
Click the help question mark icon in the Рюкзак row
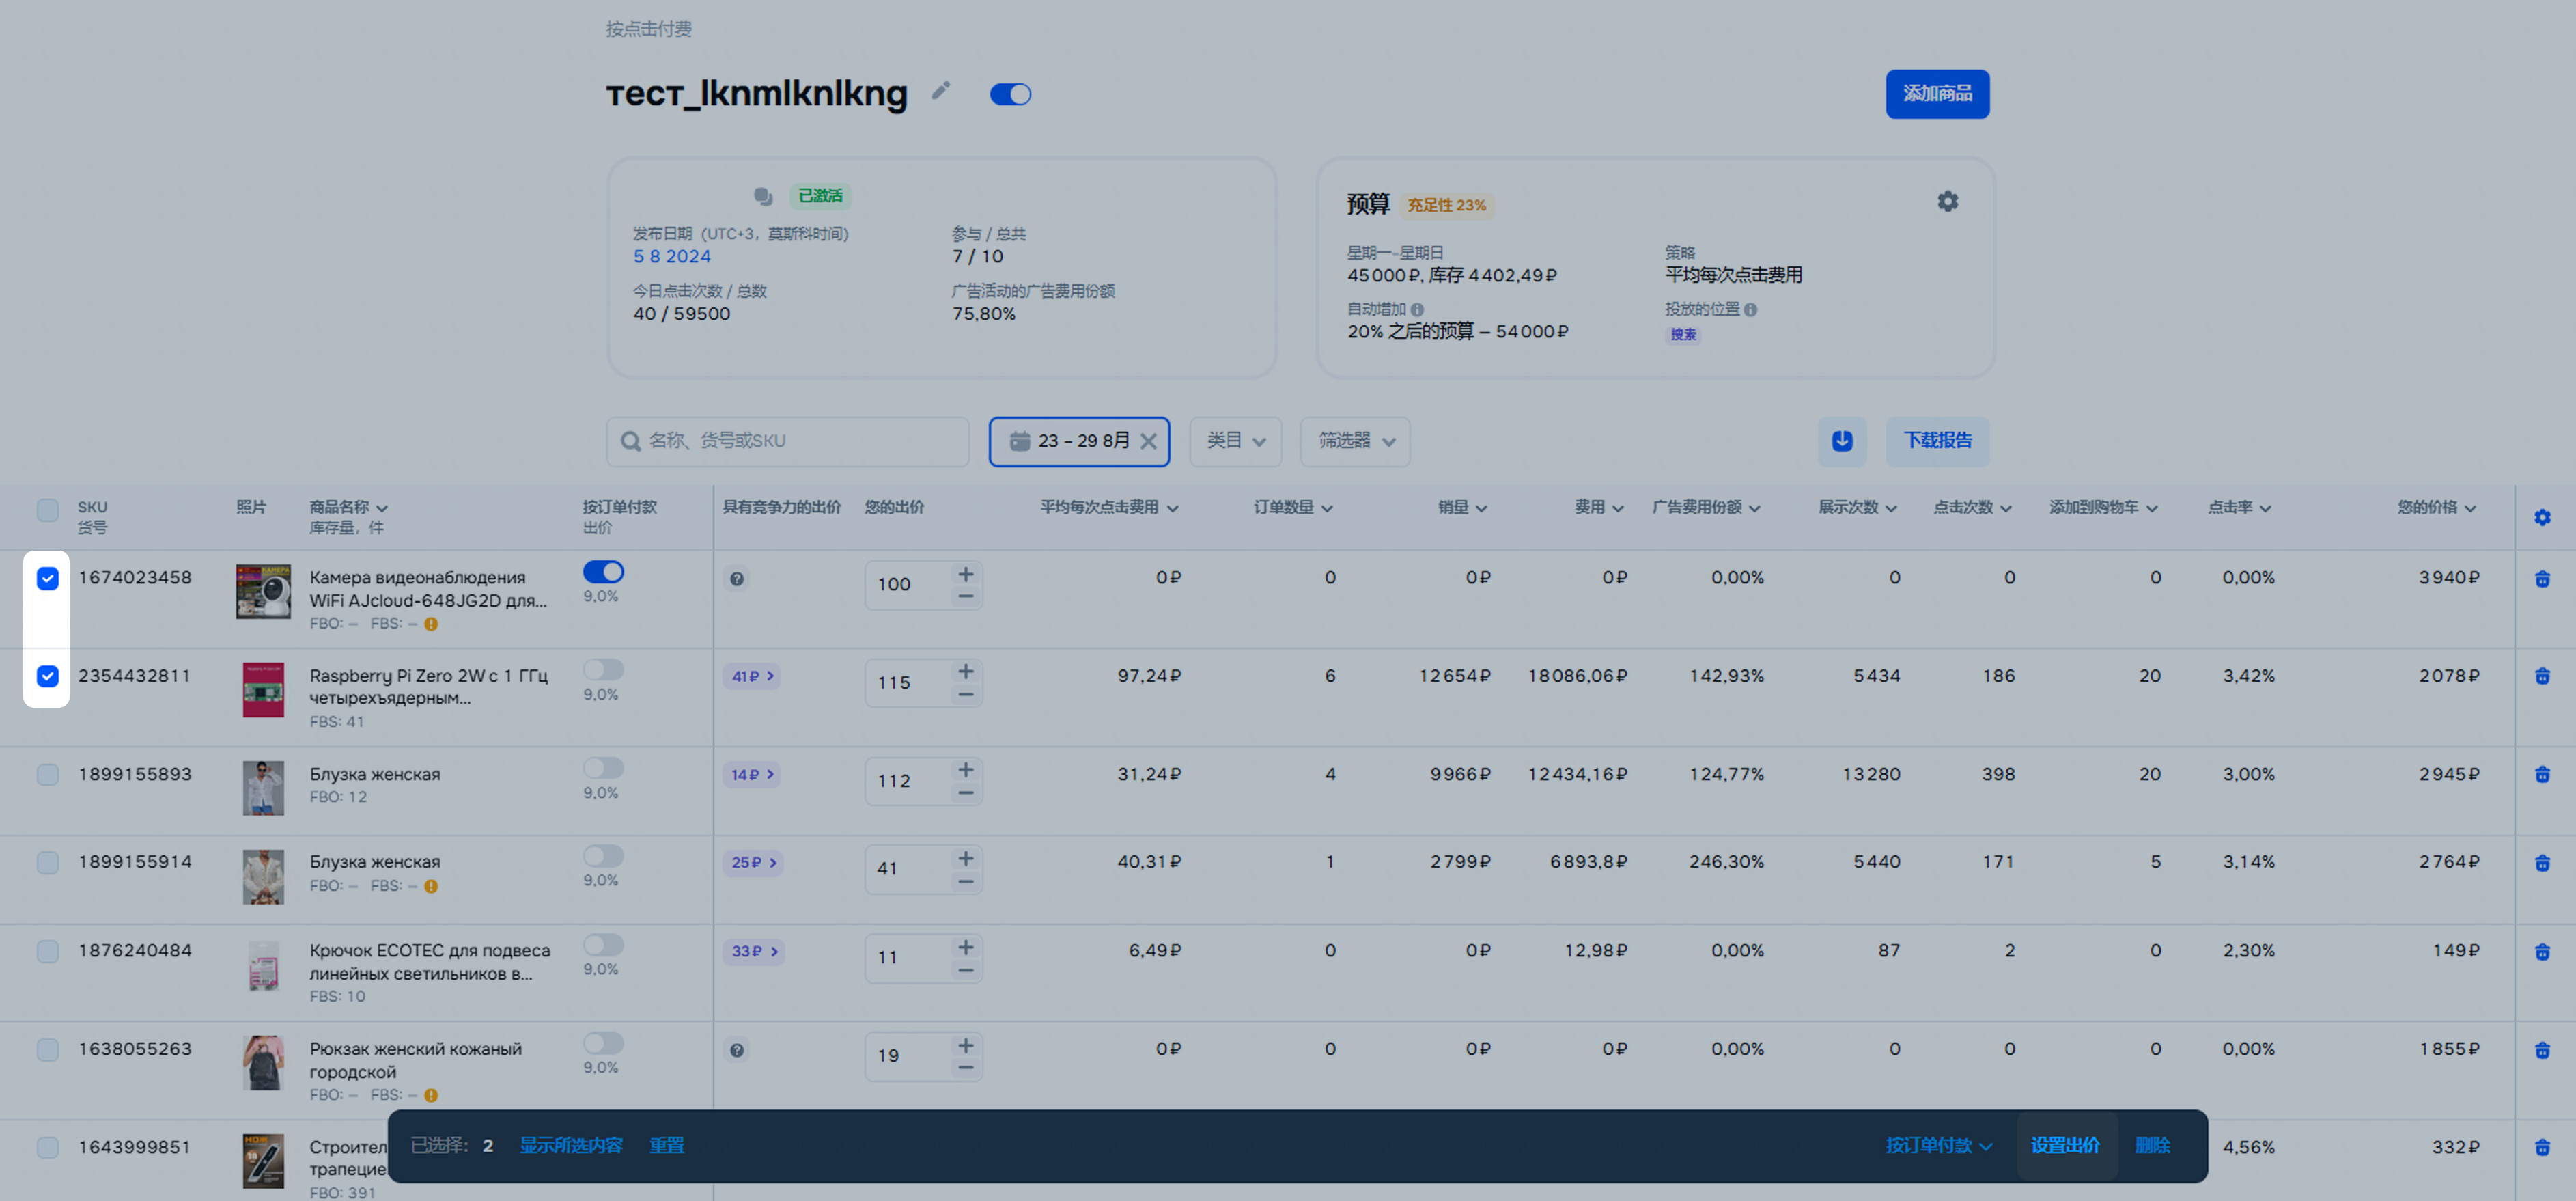pyautogui.click(x=736, y=1050)
